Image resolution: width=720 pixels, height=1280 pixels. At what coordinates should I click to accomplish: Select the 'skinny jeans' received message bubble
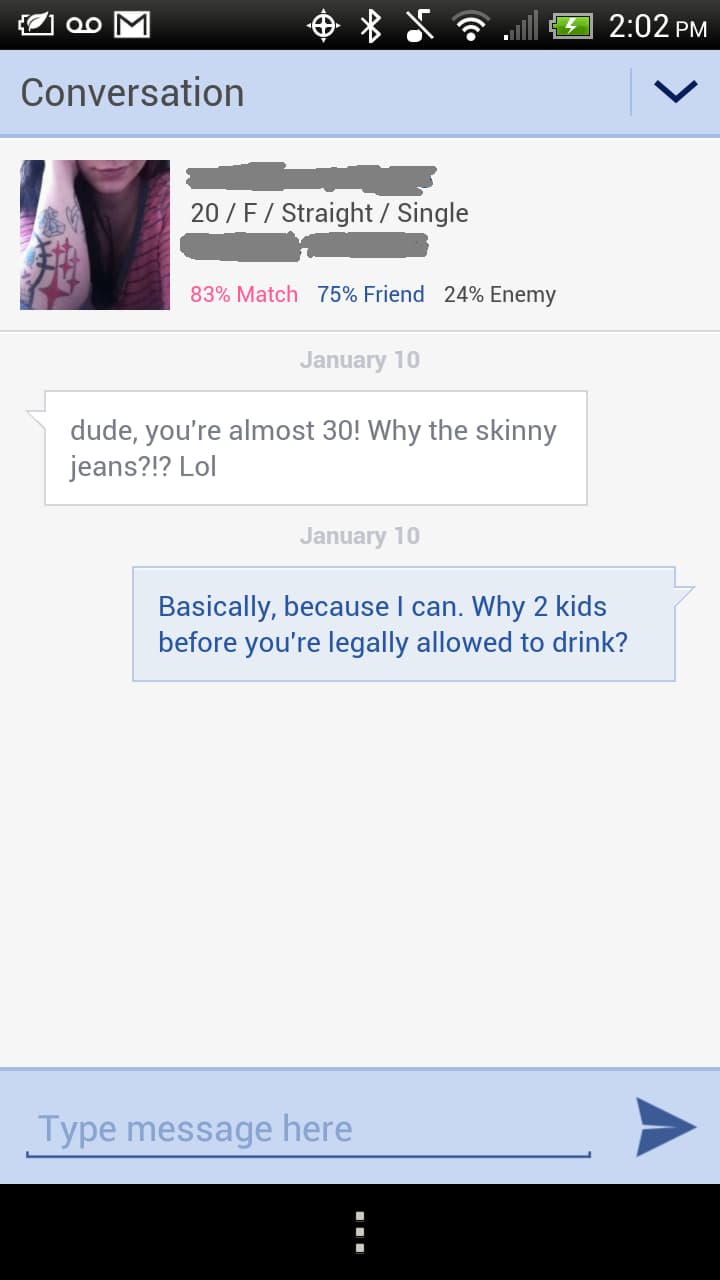[x=315, y=448]
